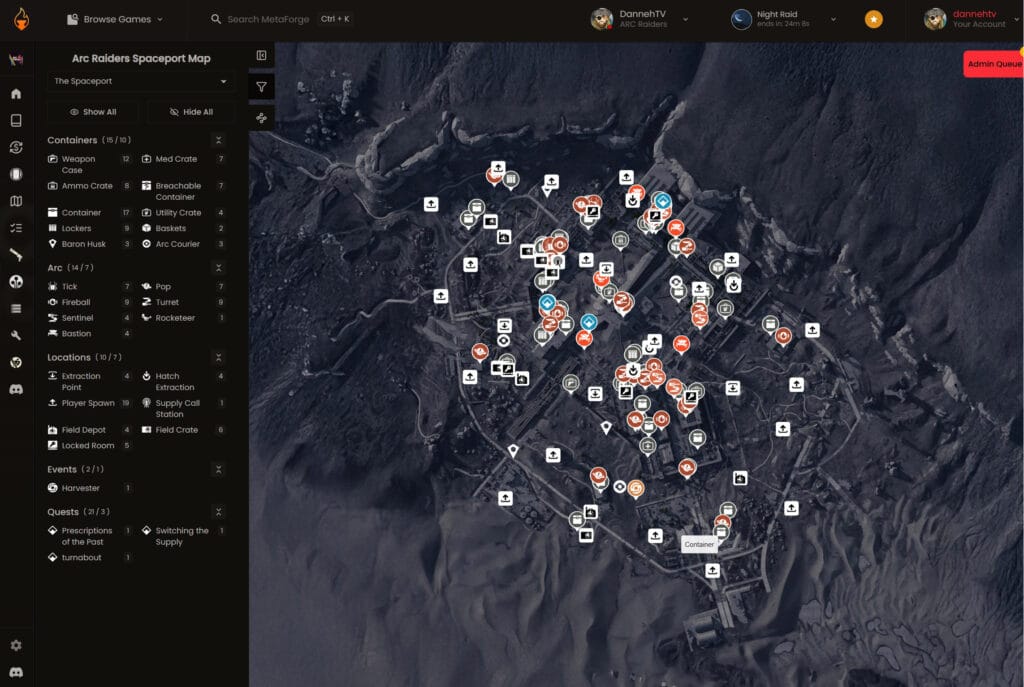Open The Spaceport map selection dropdown
This screenshot has height=687, width=1024.
[139, 81]
